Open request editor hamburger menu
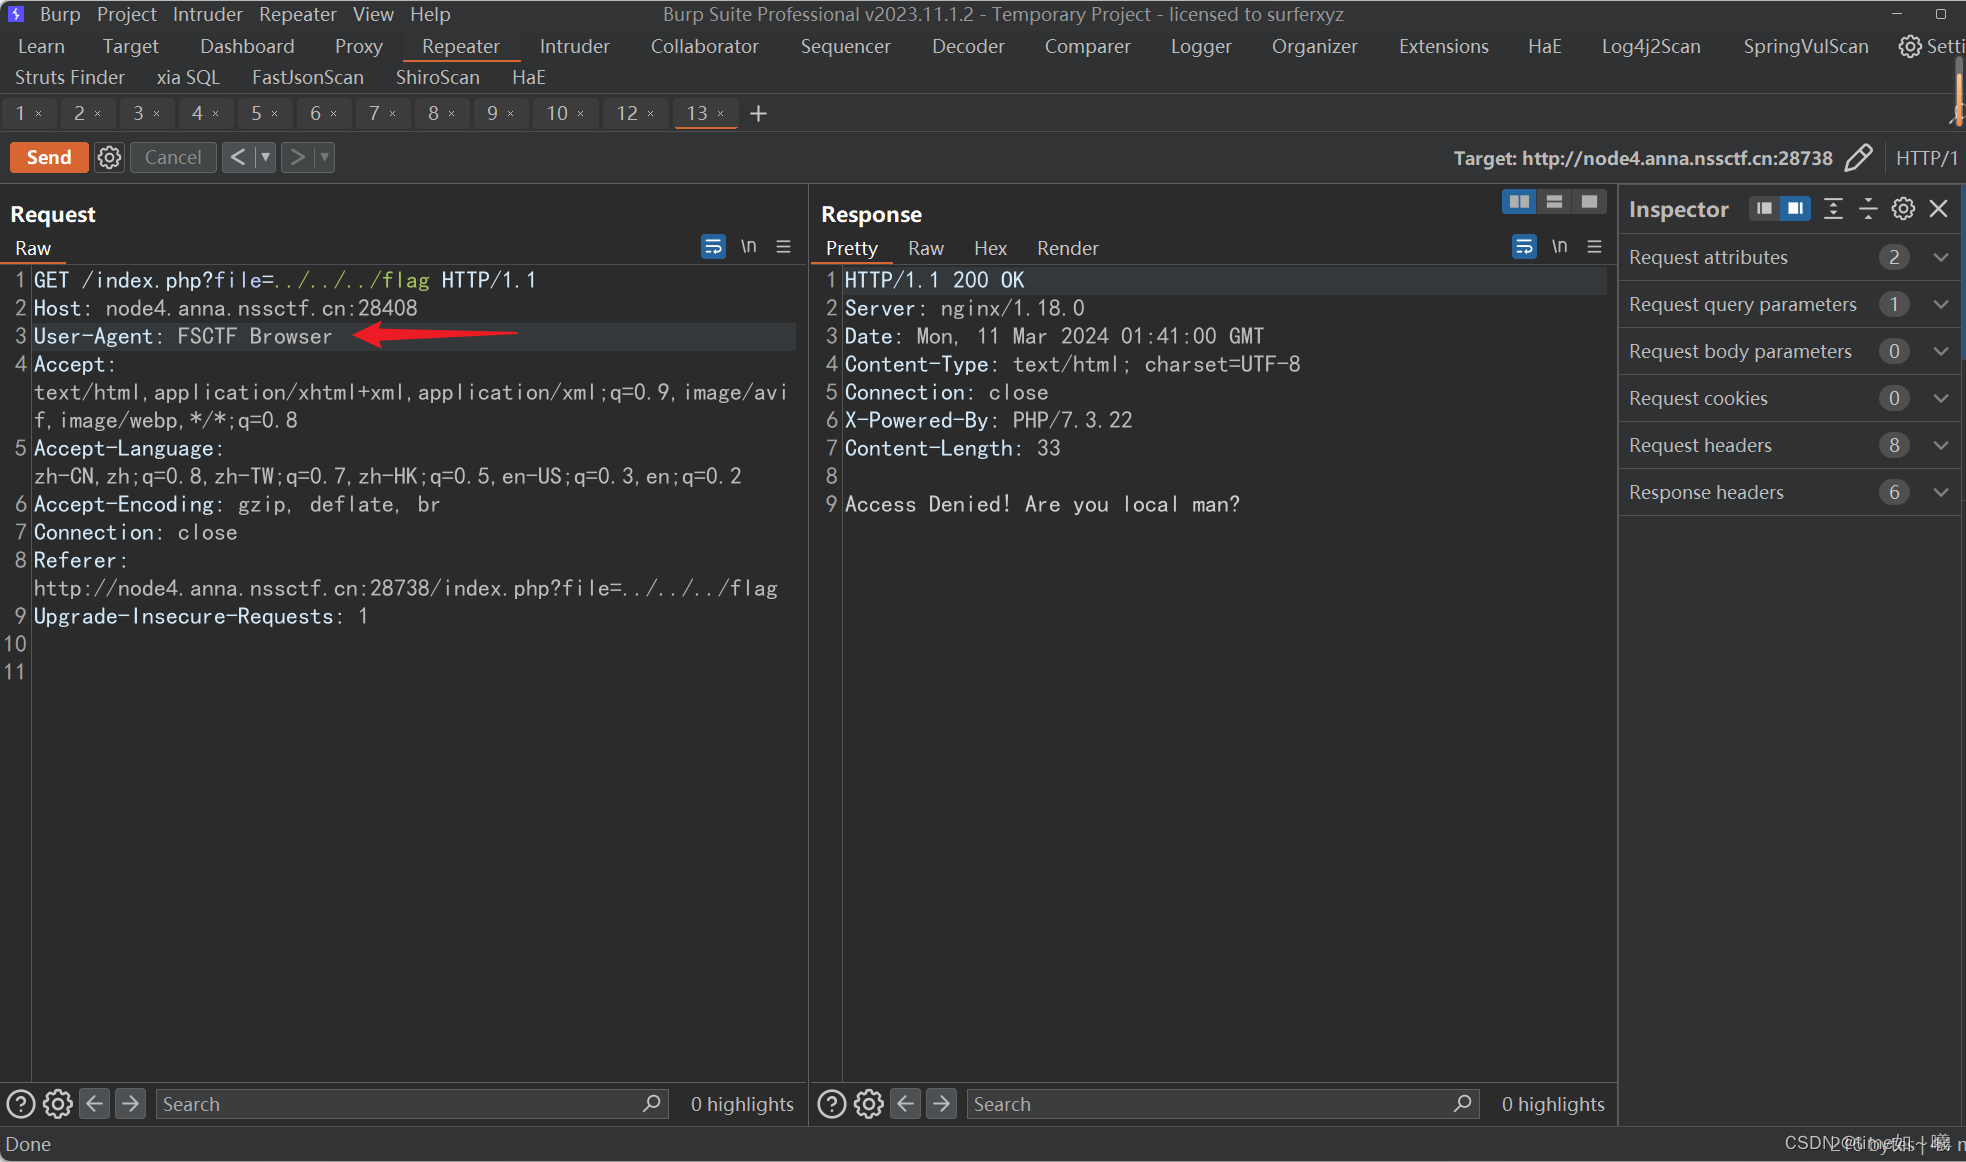The height and width of the screenshot is (1162, 1966). [784, 246]
